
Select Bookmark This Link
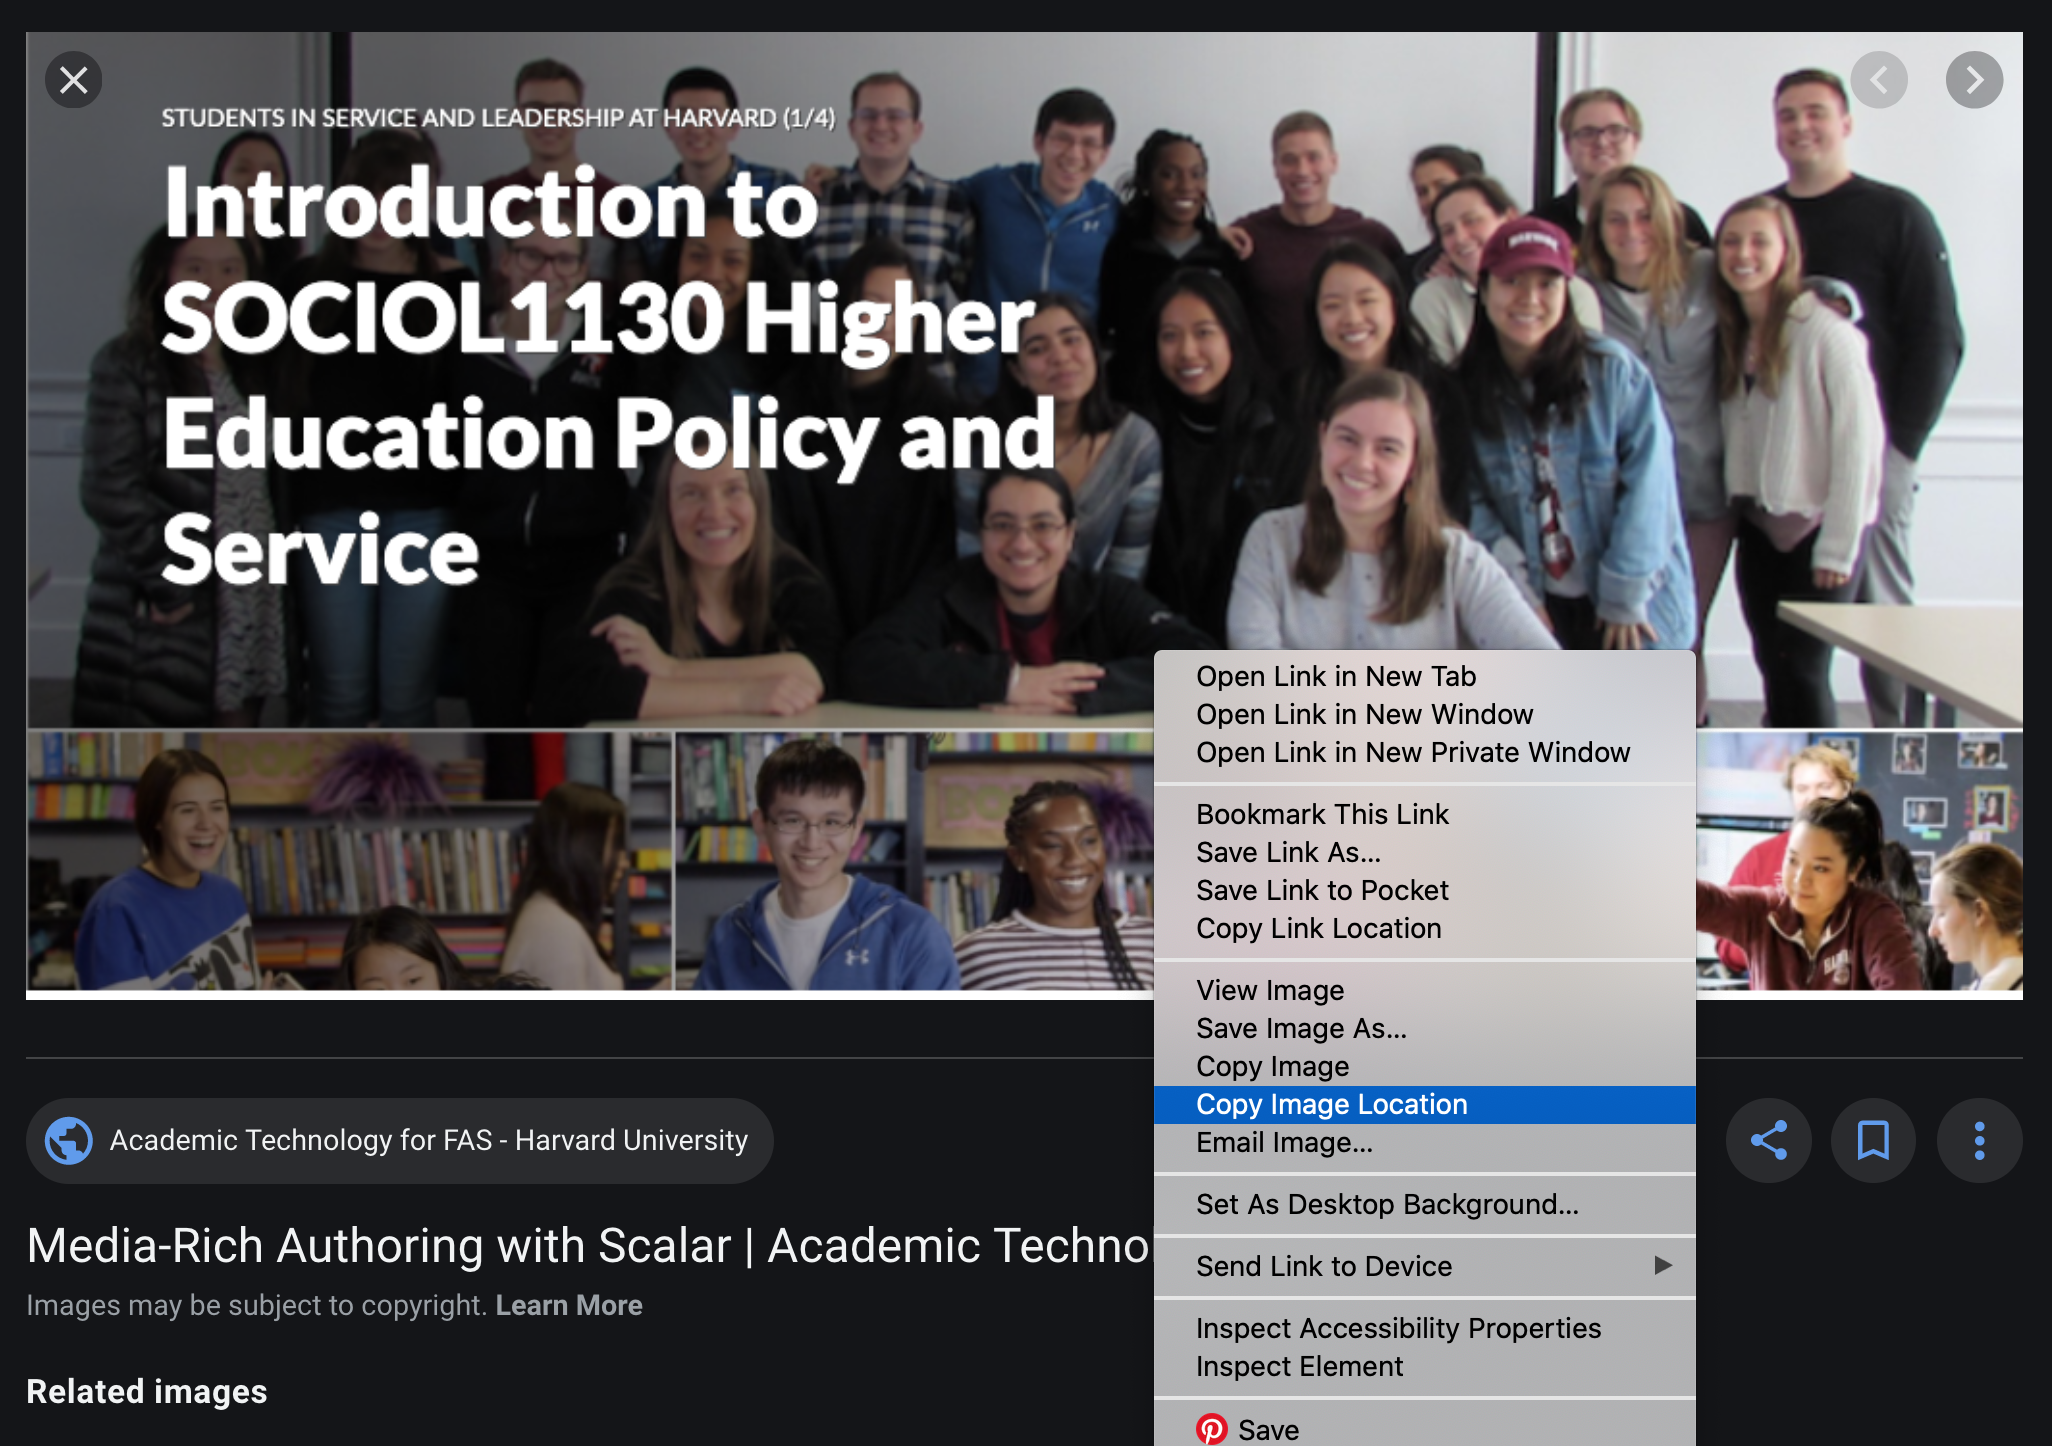(1322, 814)
